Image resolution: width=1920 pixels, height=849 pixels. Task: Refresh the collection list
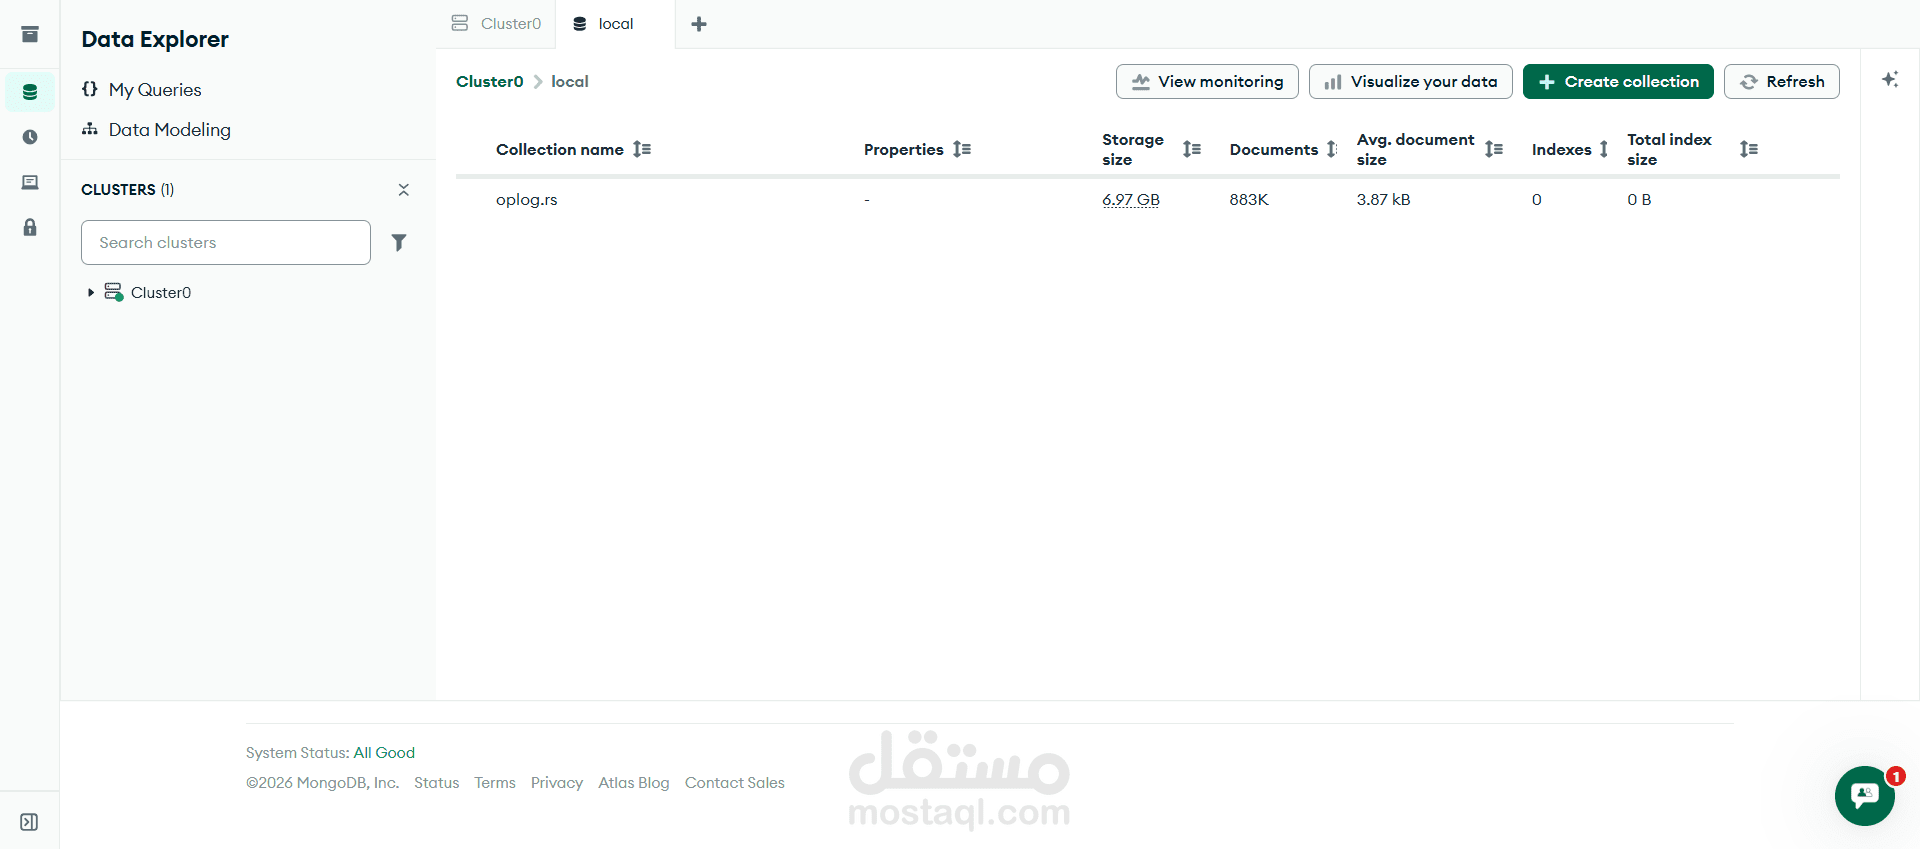point(1782,82)
